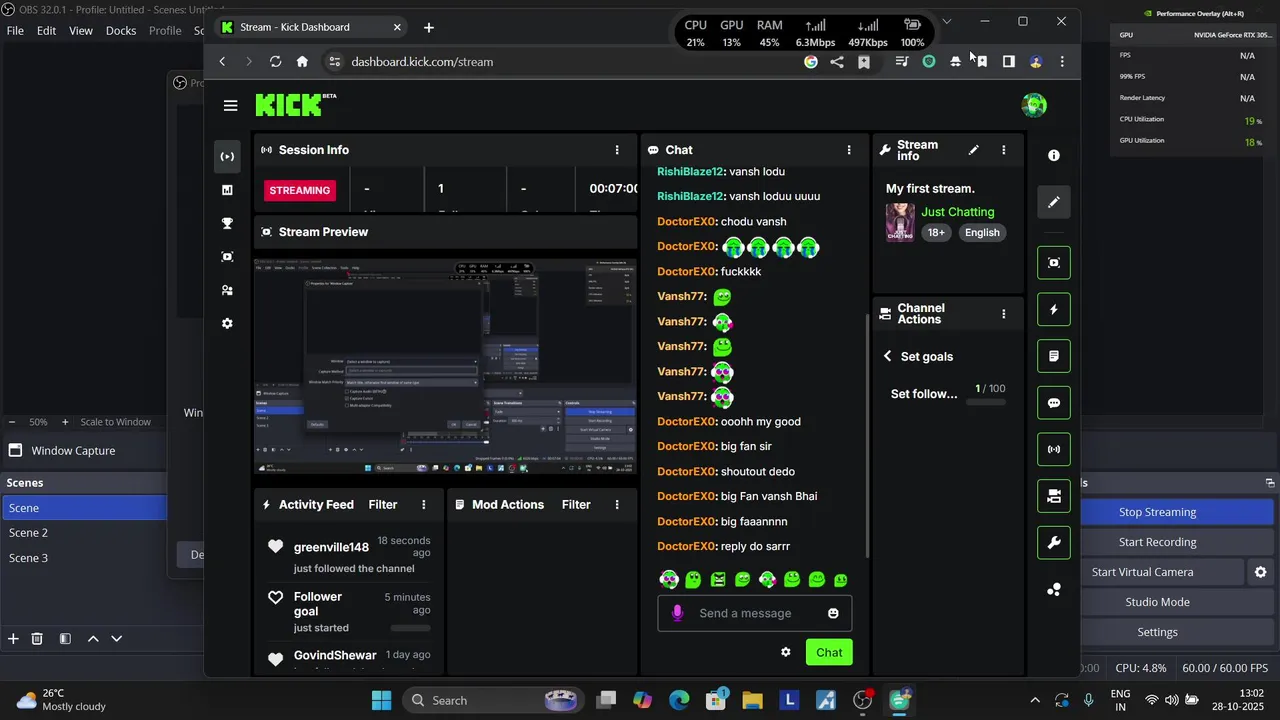The width and height of the screenshot is (1280, 720).
Task: Click Start Recording in OBS
Action: coord(1157,542)
